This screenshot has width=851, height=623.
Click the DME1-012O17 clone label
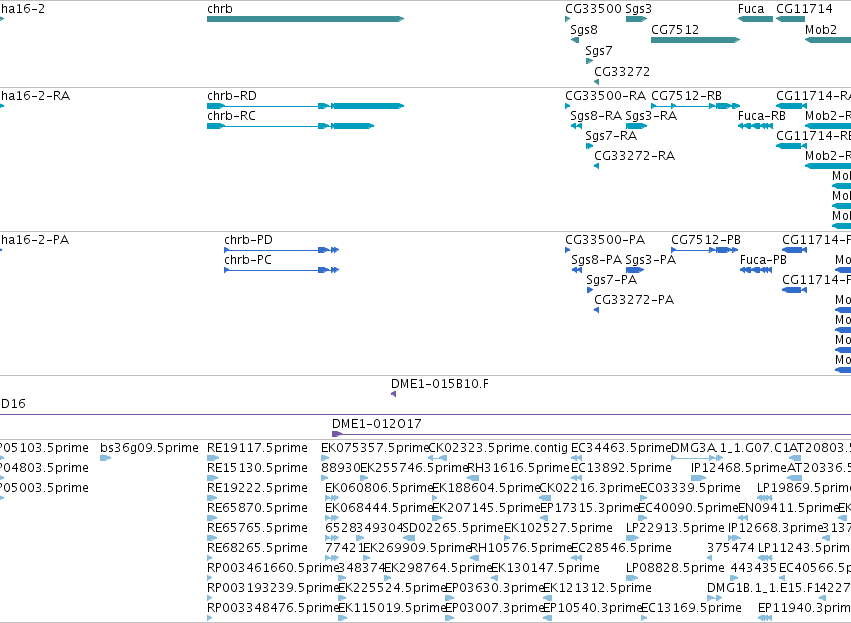click(x=377, y=424)
